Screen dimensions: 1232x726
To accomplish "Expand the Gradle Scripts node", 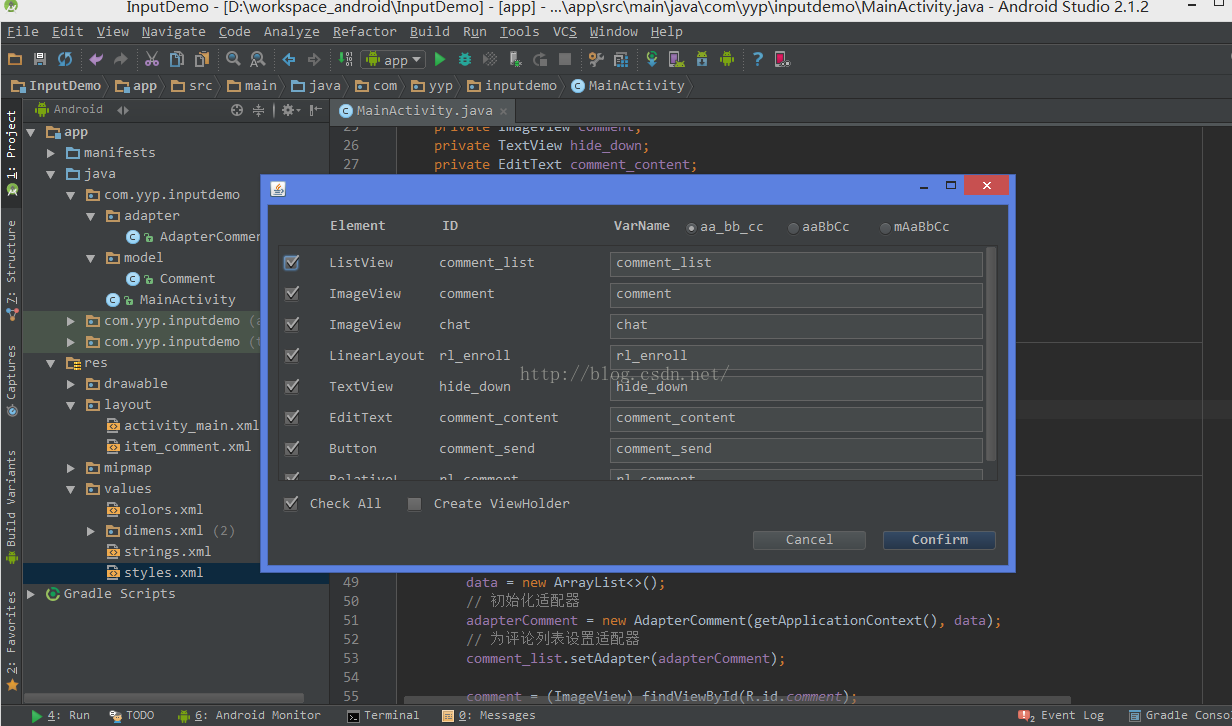I will 31,594.
